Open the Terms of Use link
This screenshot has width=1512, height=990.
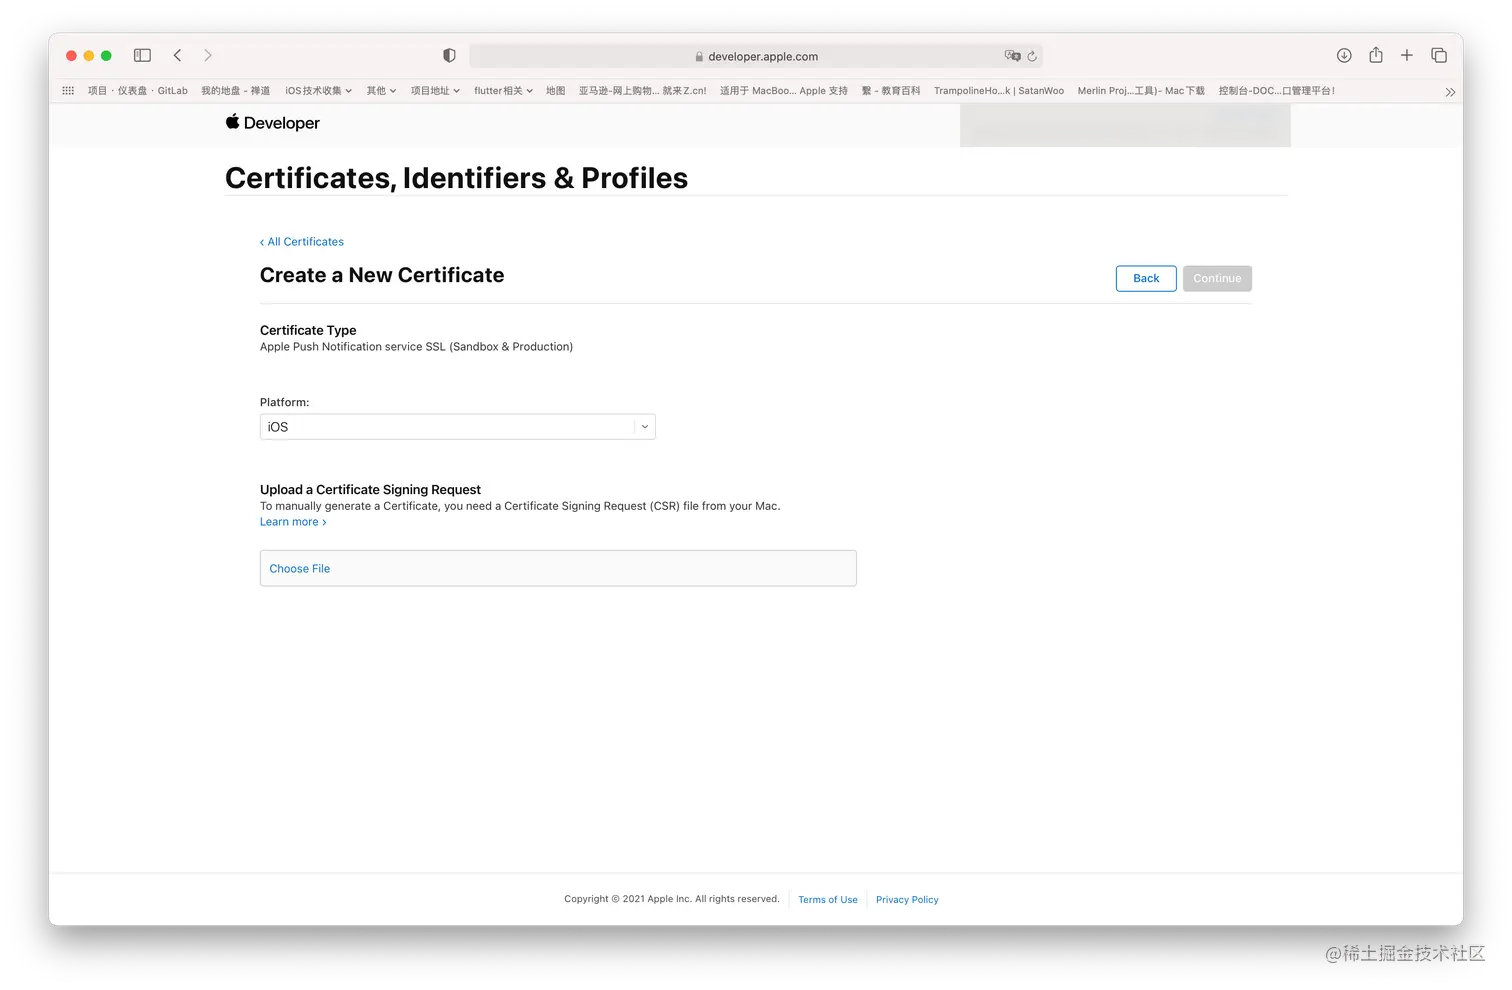tap(828, 900)
